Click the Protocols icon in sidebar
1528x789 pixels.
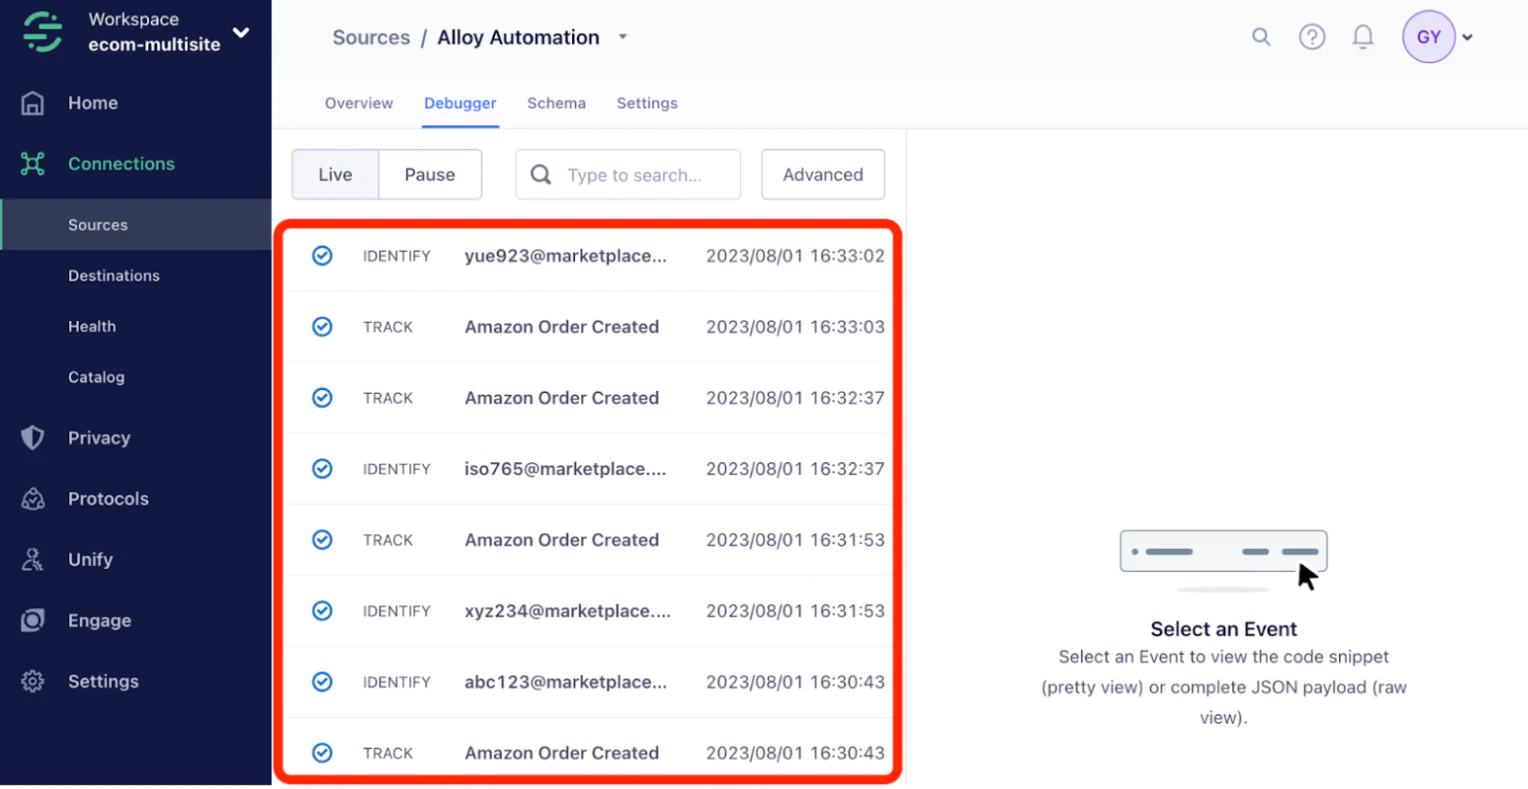33,499
